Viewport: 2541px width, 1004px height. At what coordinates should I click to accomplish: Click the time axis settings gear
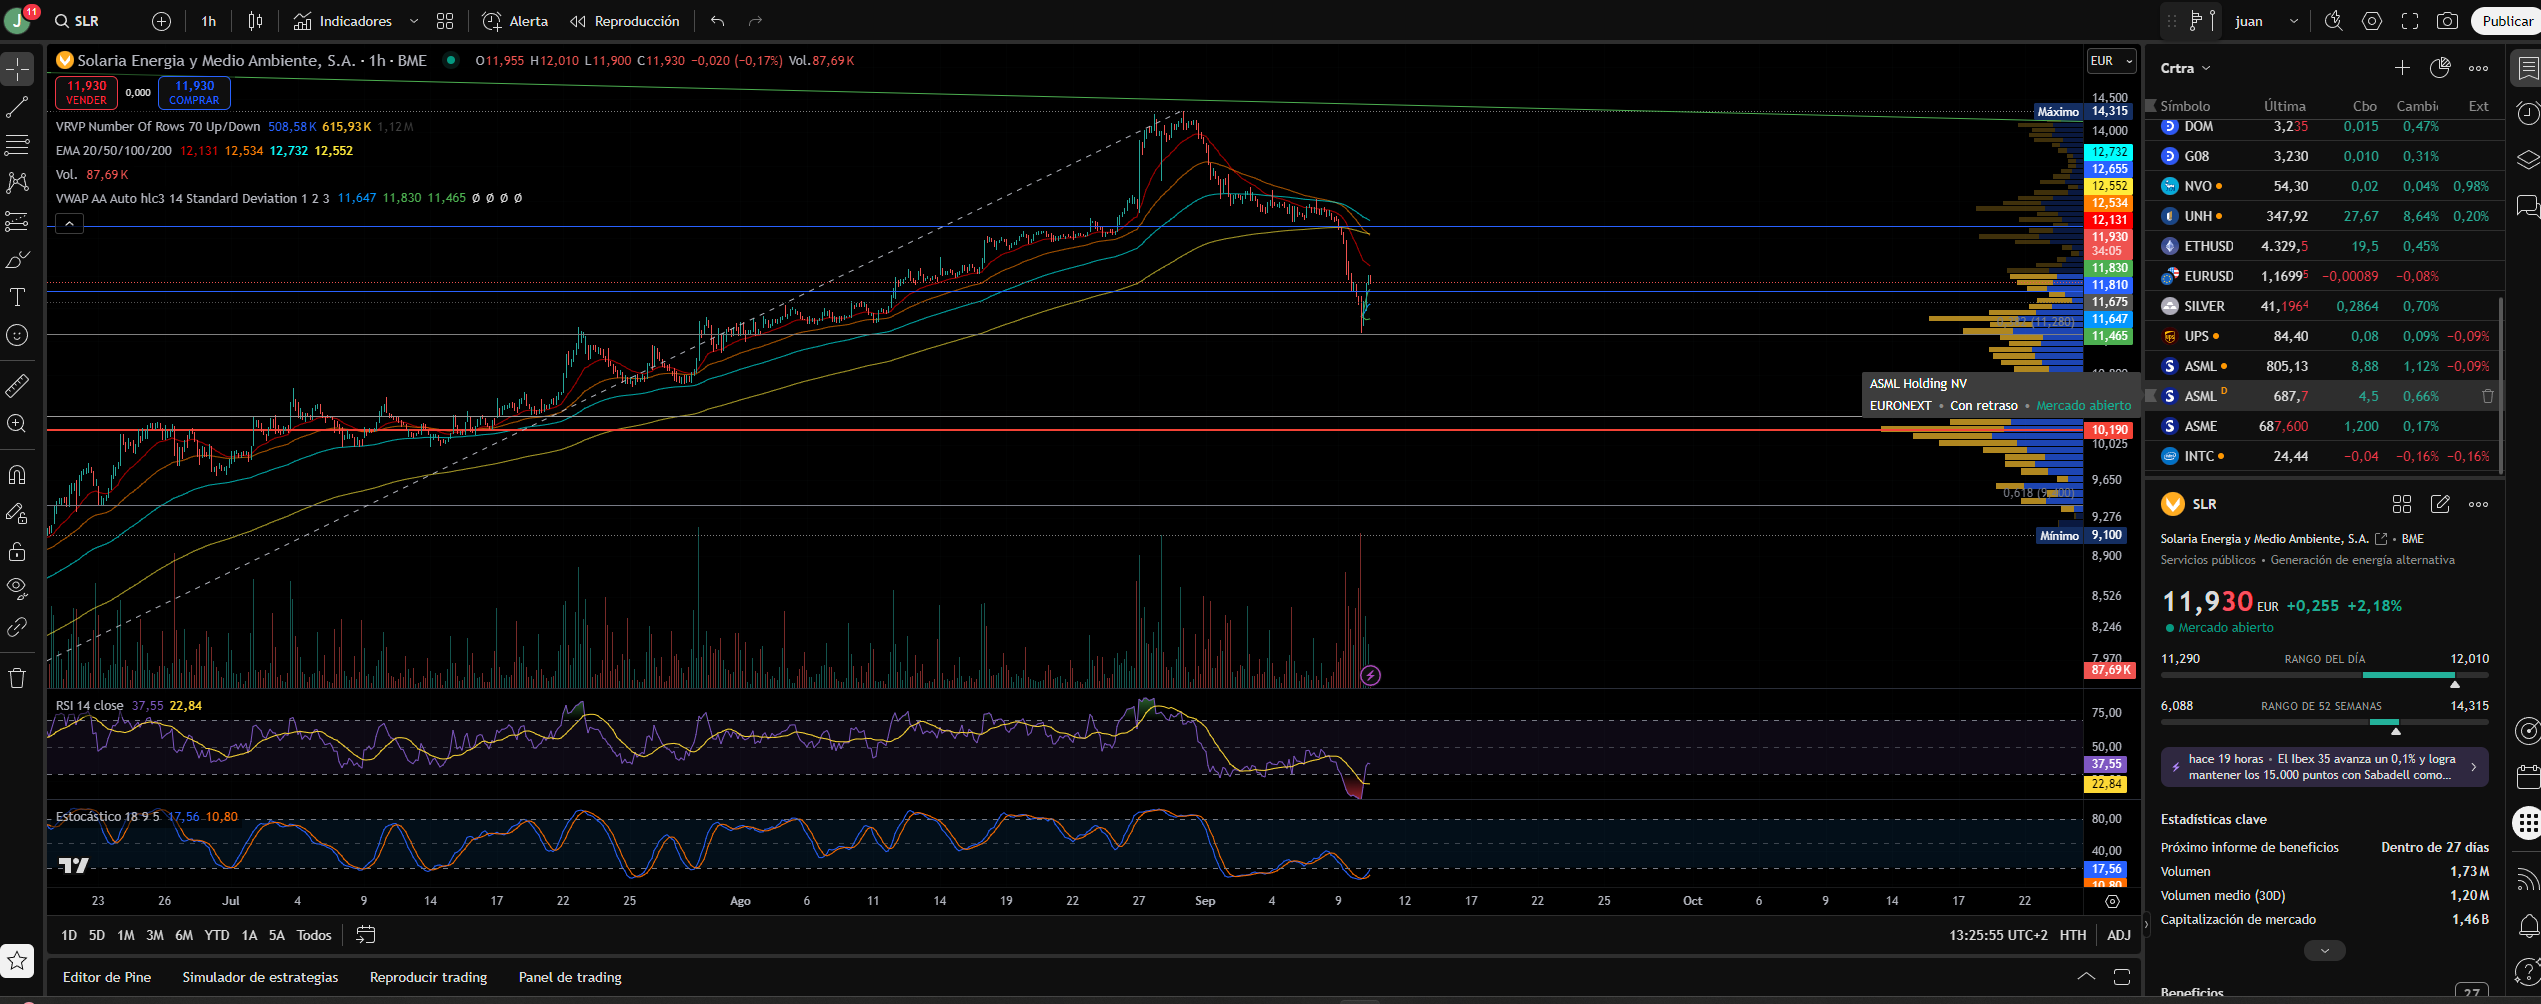(2112, 901)
